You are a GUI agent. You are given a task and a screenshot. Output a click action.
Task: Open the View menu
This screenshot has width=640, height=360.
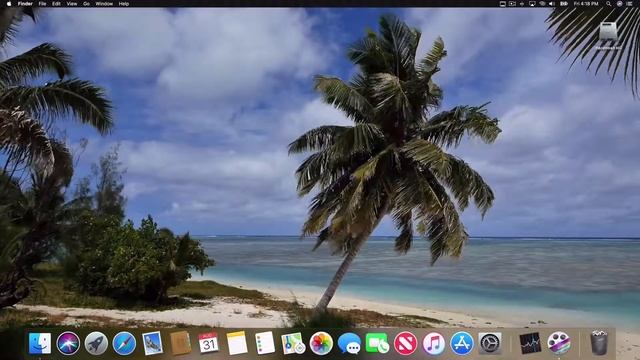(72, 4)
